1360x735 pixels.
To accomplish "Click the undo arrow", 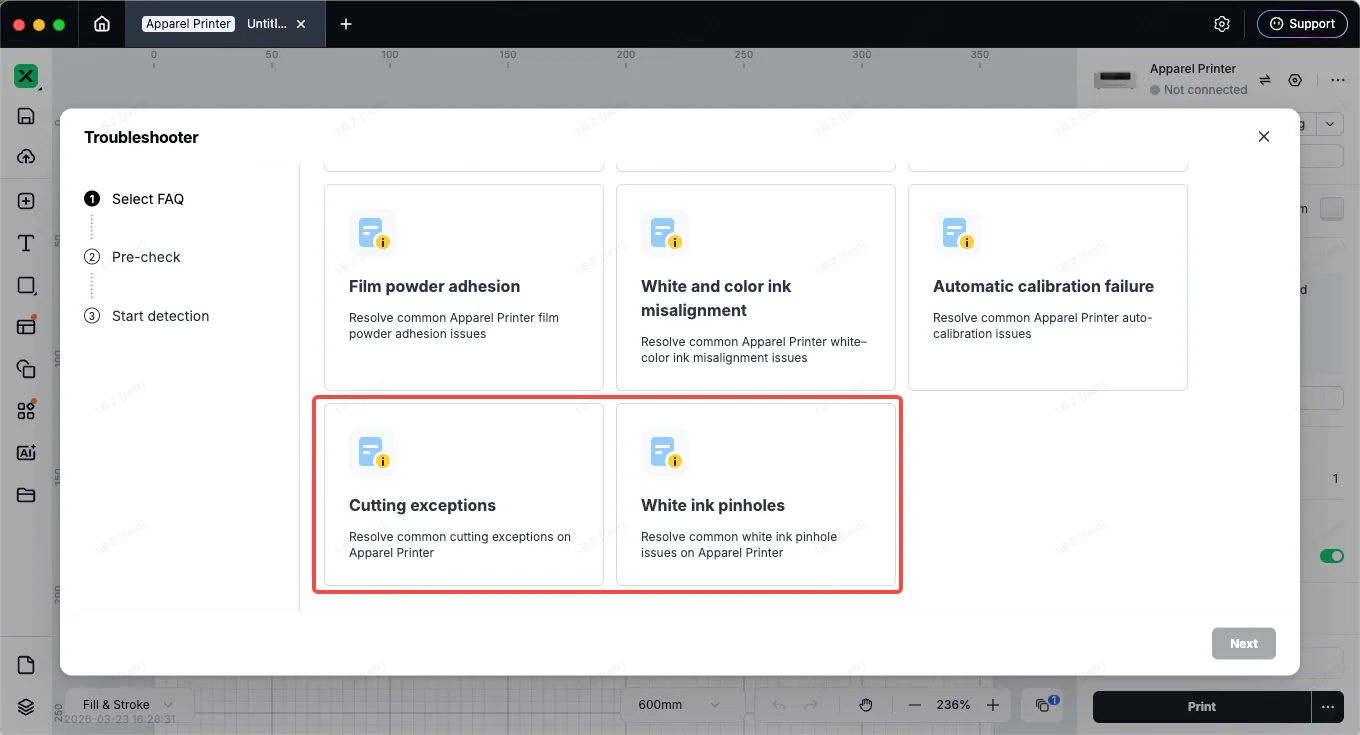I will (779, 705).
